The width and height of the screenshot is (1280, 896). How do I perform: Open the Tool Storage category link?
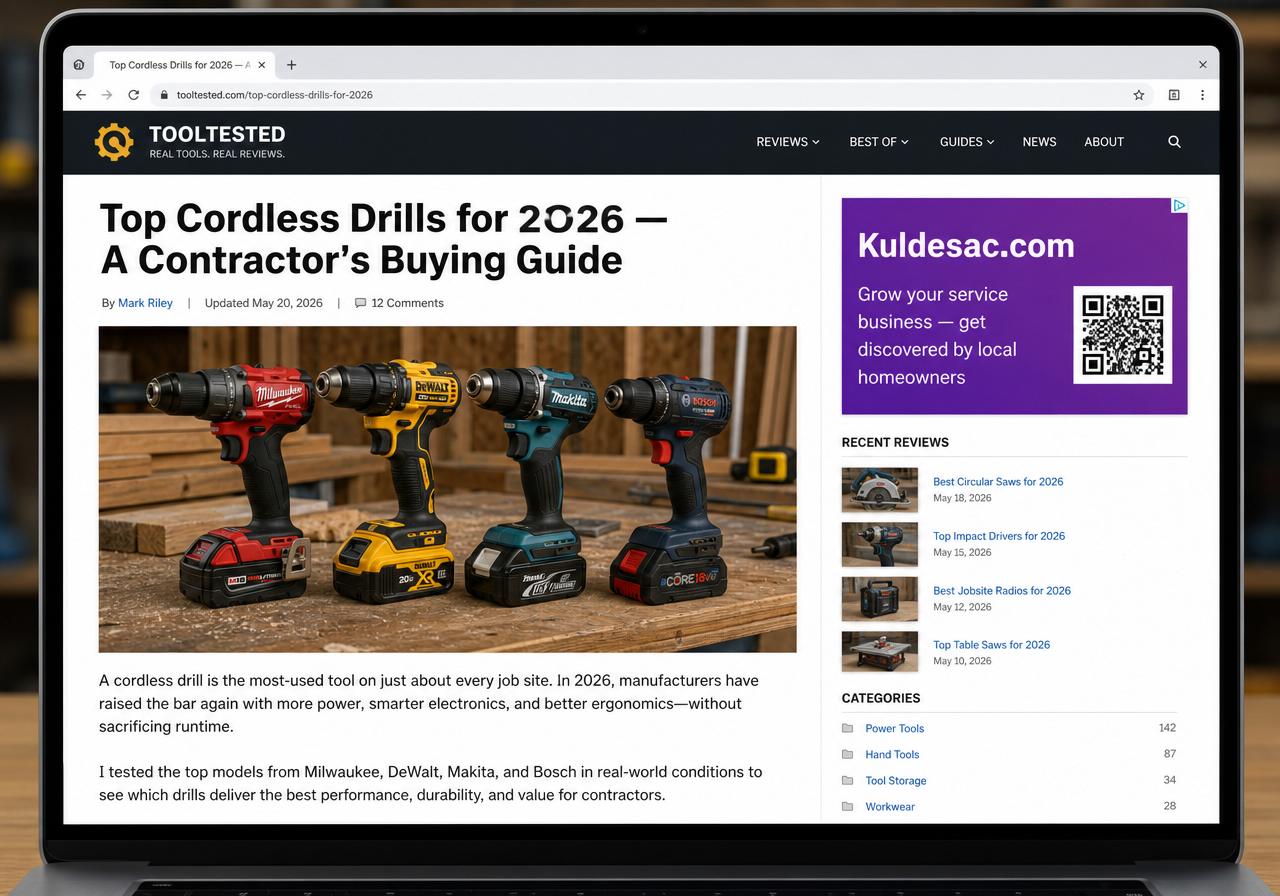point(895,780)
